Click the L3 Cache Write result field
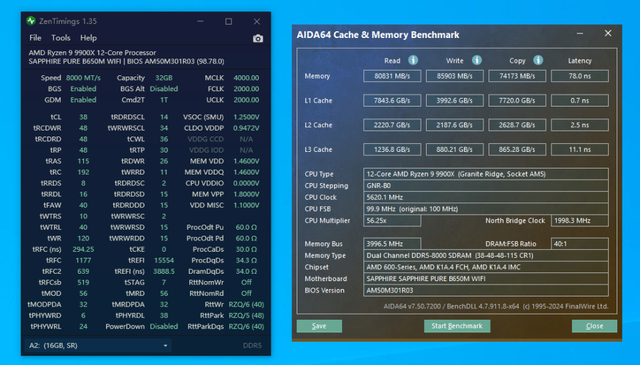The width and height of the screenshot is (640, 365). tap(455, 149)
